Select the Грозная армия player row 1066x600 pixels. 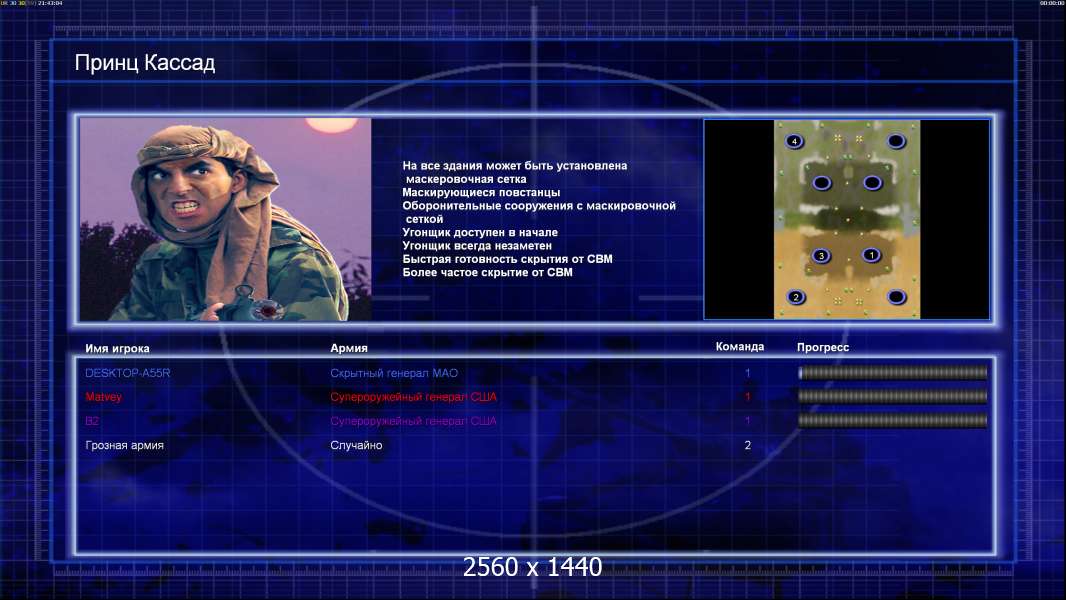pyautogui.click(x=534, y=446)
